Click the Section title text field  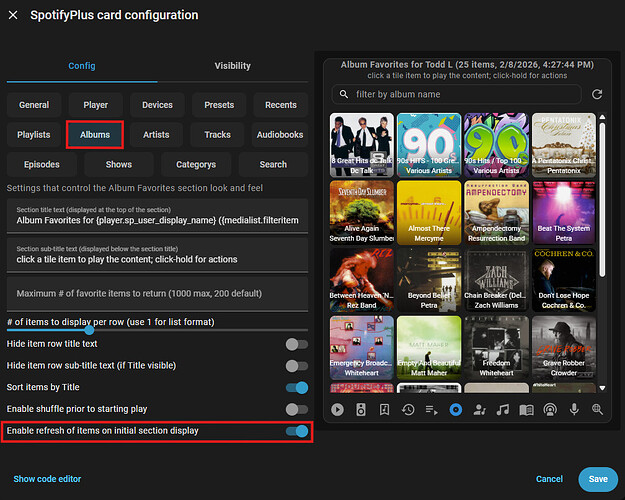point(157,216)
